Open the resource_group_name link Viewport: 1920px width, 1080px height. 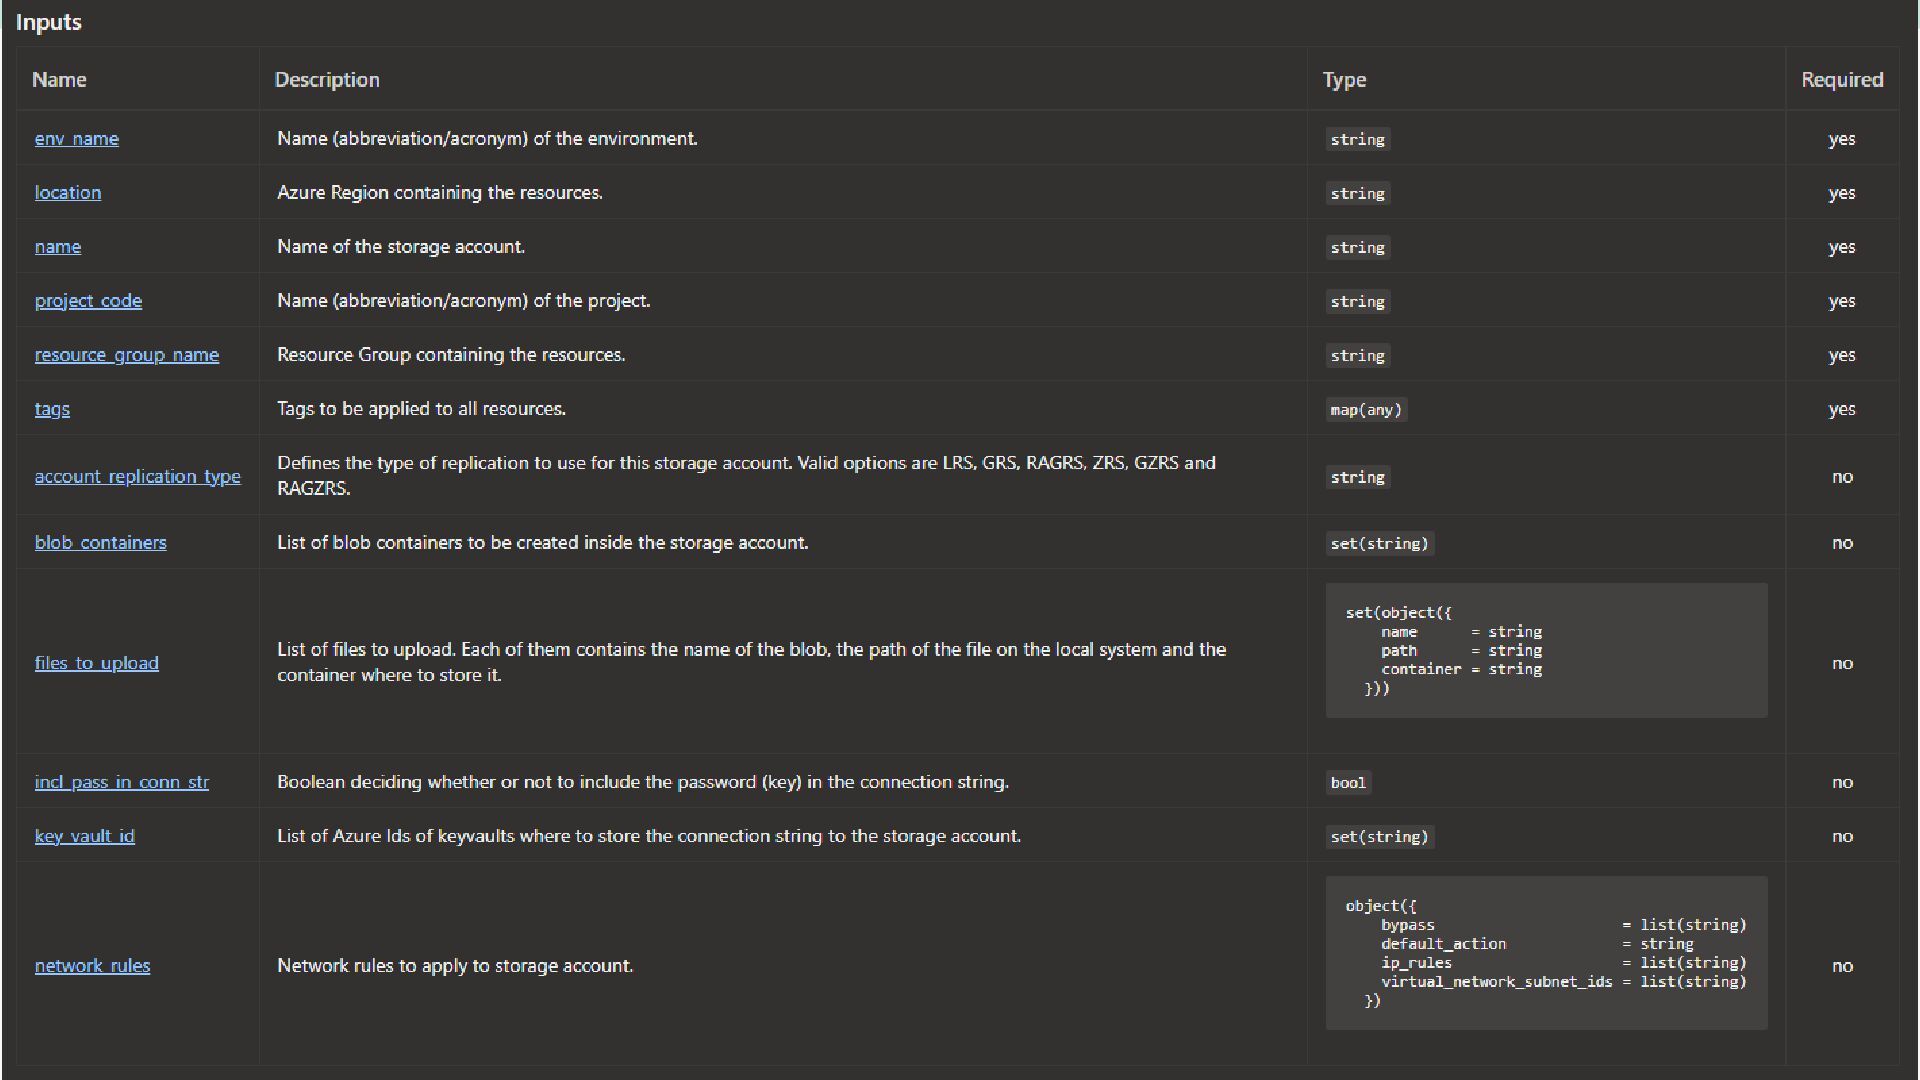click(127, 355)
